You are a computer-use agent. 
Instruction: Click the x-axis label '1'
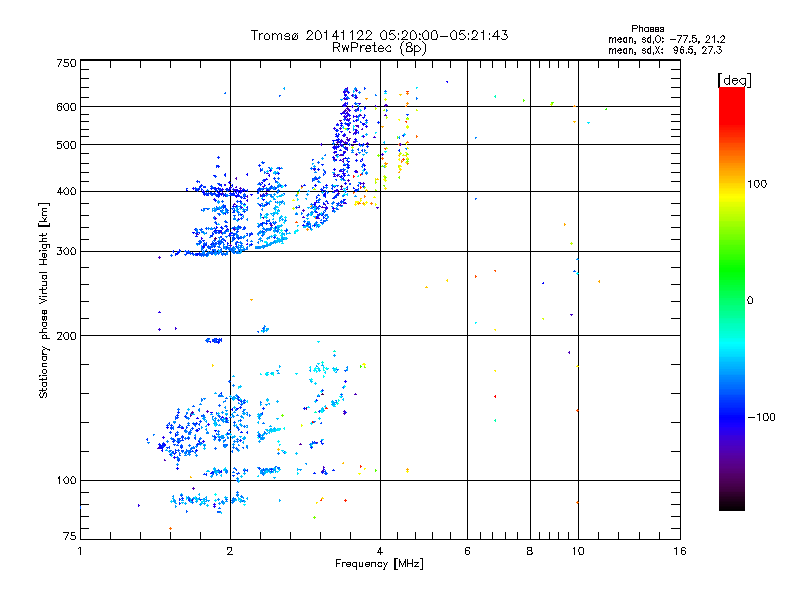(80, 551)
